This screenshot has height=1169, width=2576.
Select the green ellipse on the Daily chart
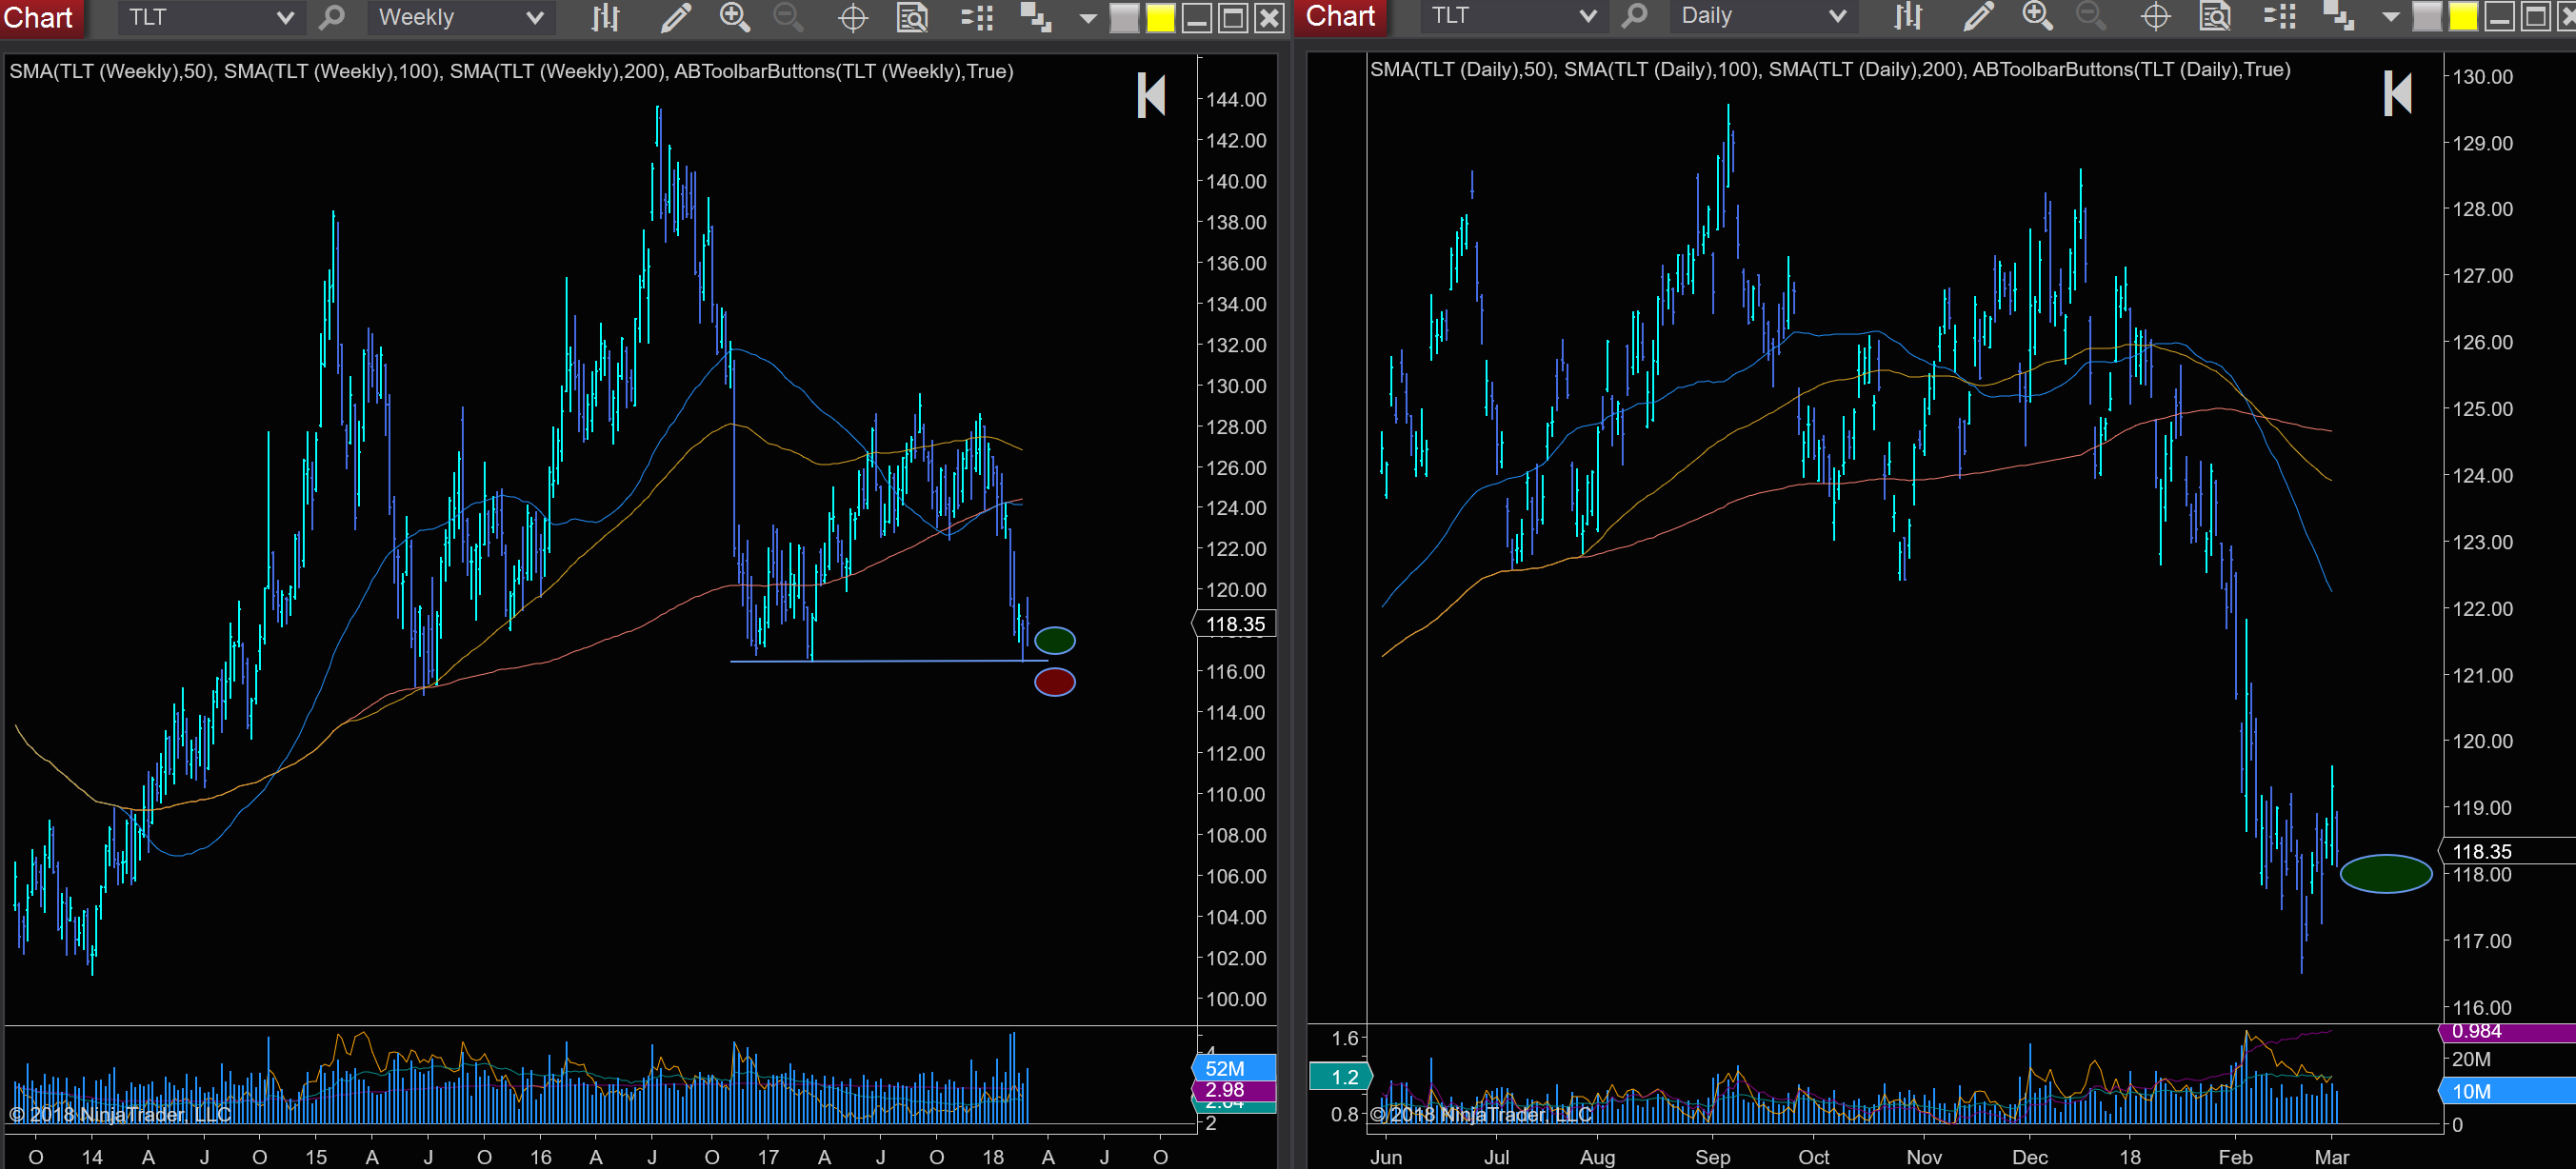pos(2385,873)
